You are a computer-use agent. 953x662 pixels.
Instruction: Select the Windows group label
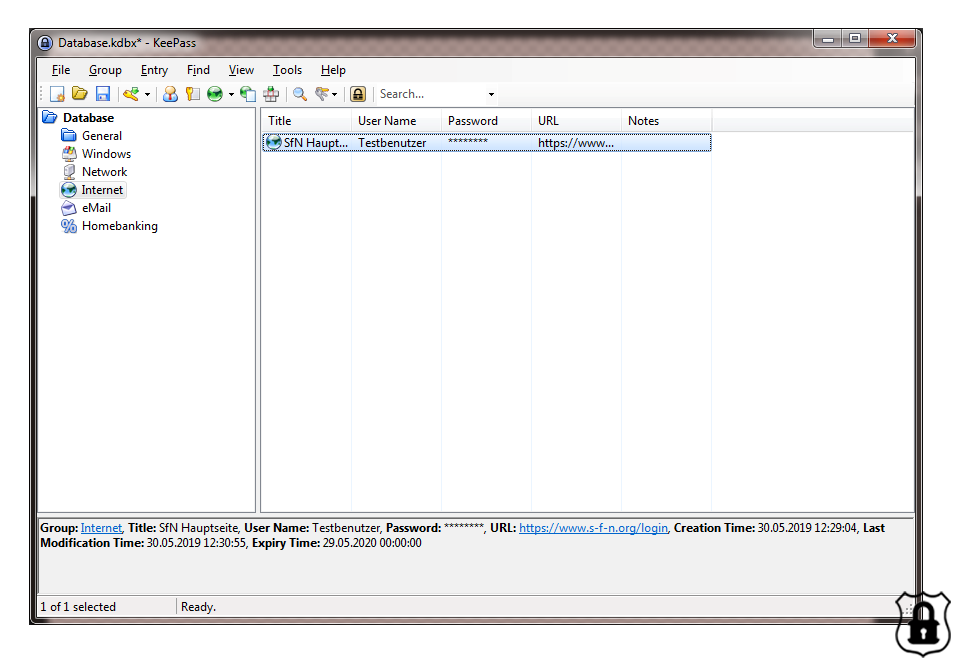tap(106, 154)
